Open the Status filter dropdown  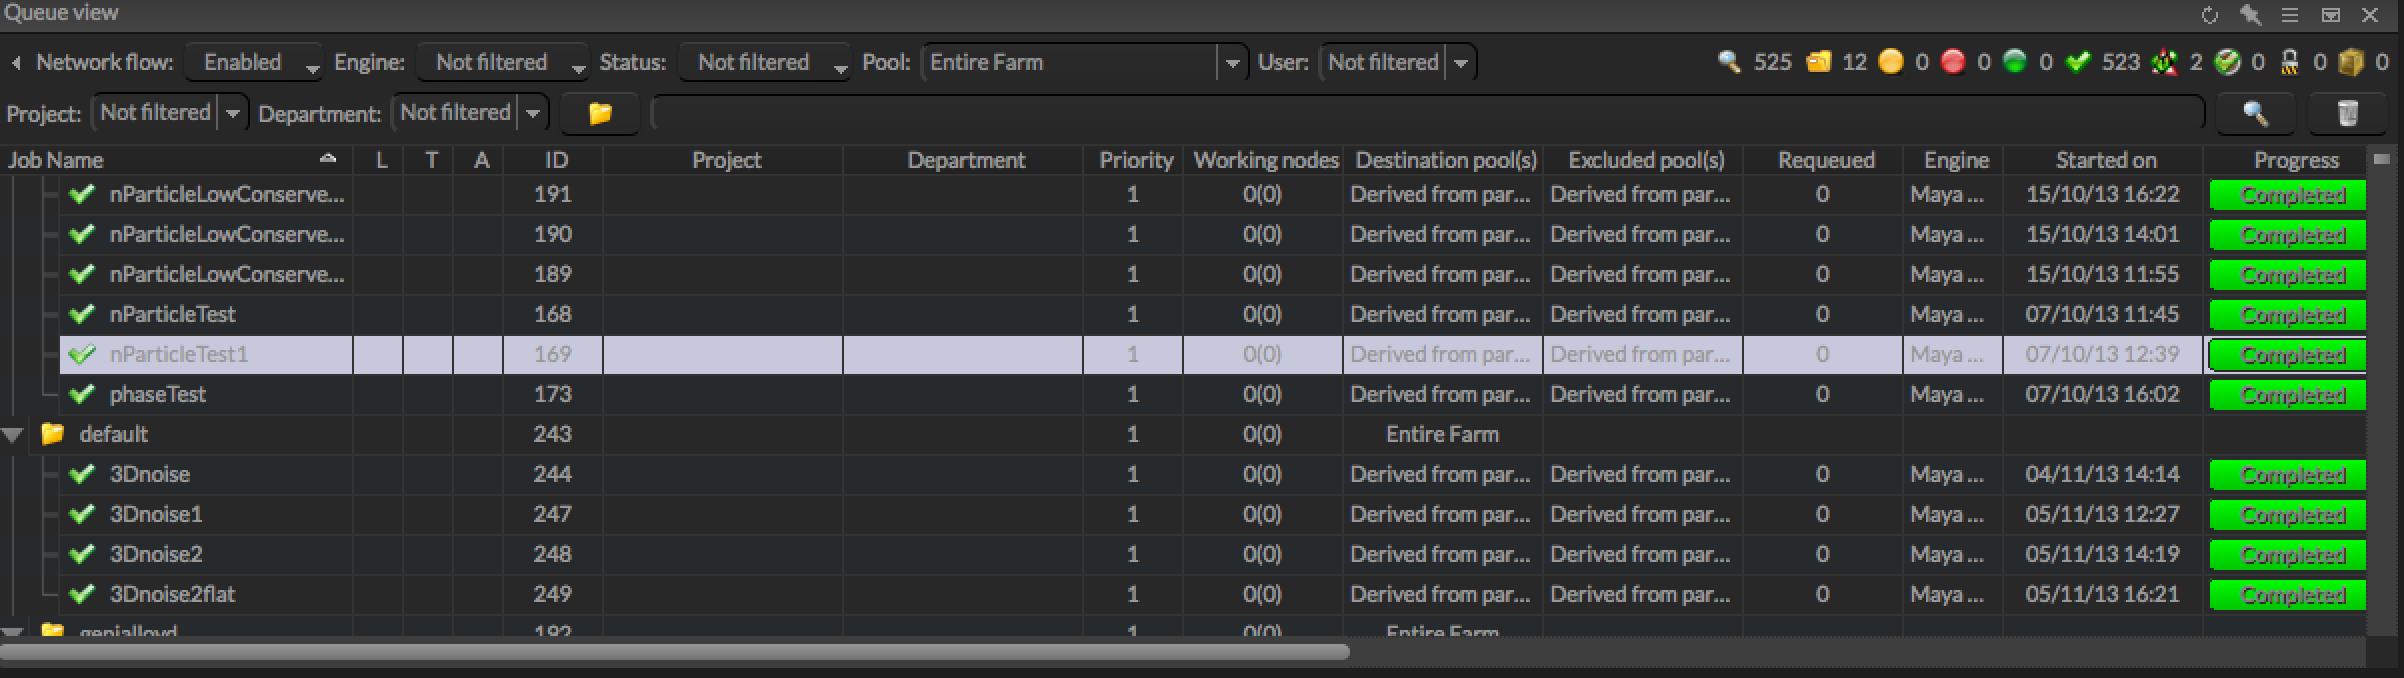(x=764, y=62)
